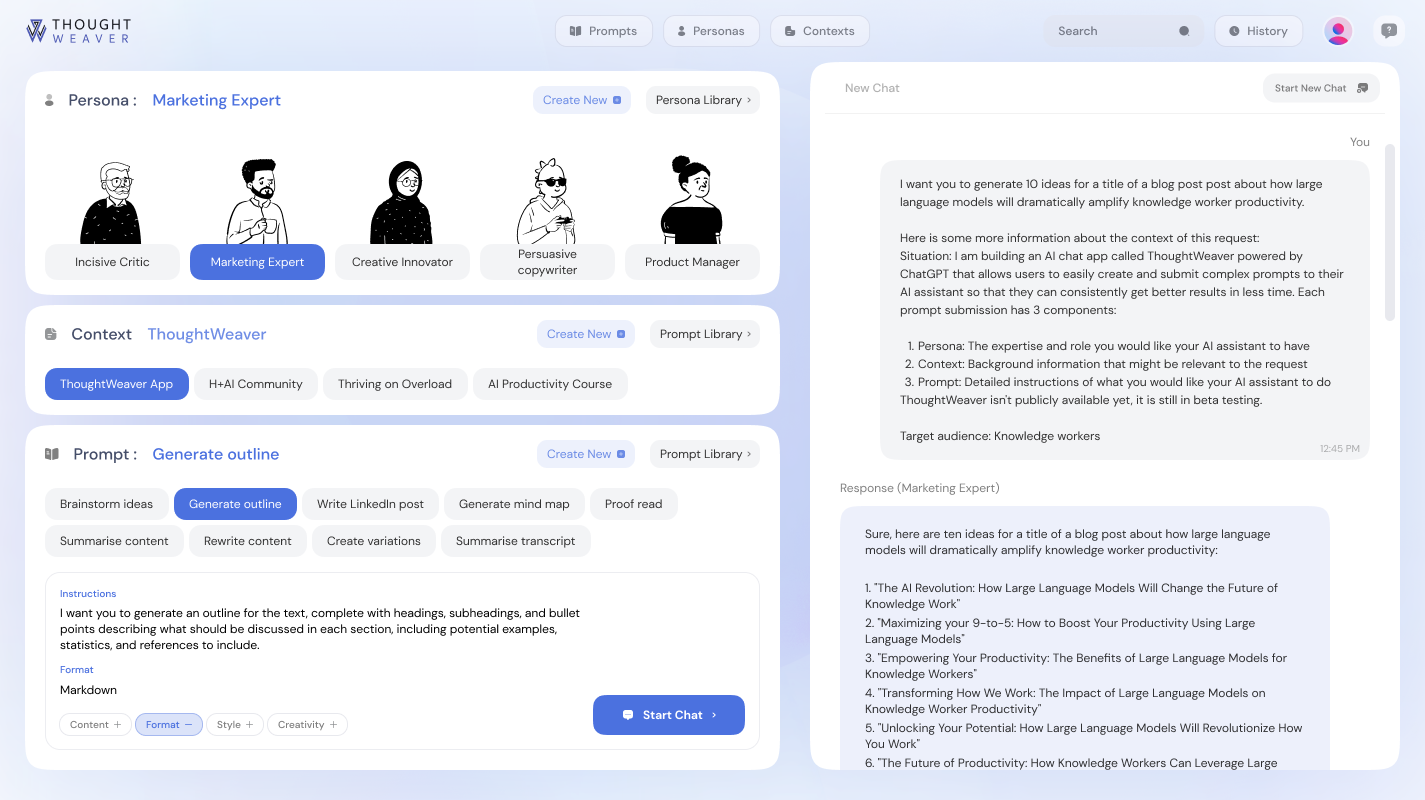1425x800 pixels.
Task: Open the Personas nav tab
Action: [711, 31]
